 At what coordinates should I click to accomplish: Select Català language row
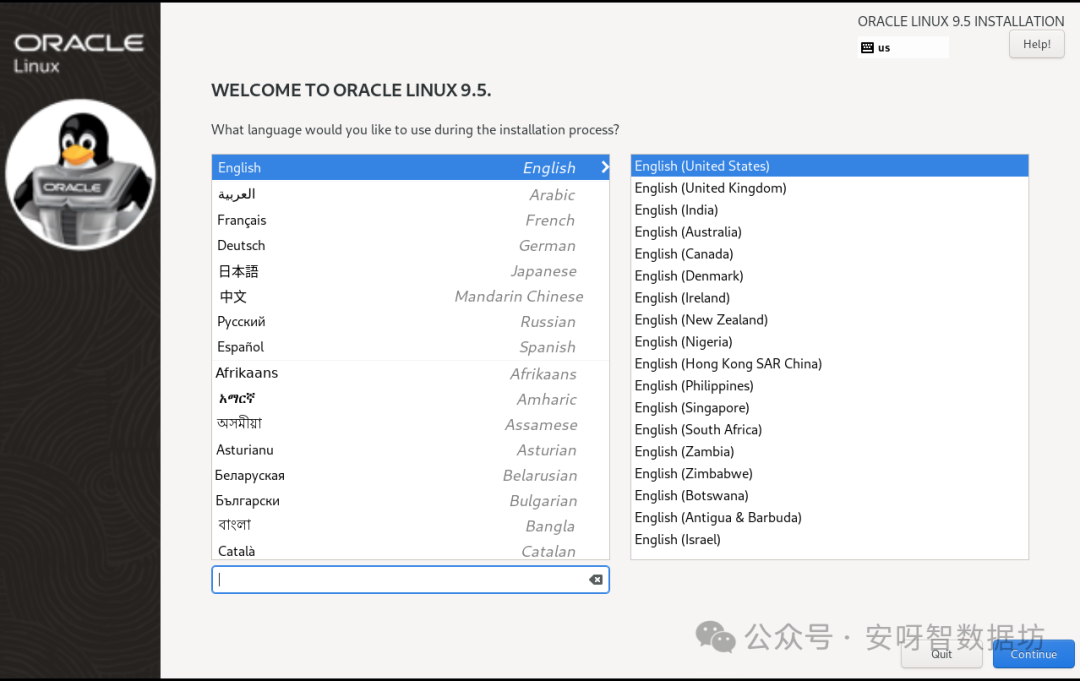[x=411, y=550]
